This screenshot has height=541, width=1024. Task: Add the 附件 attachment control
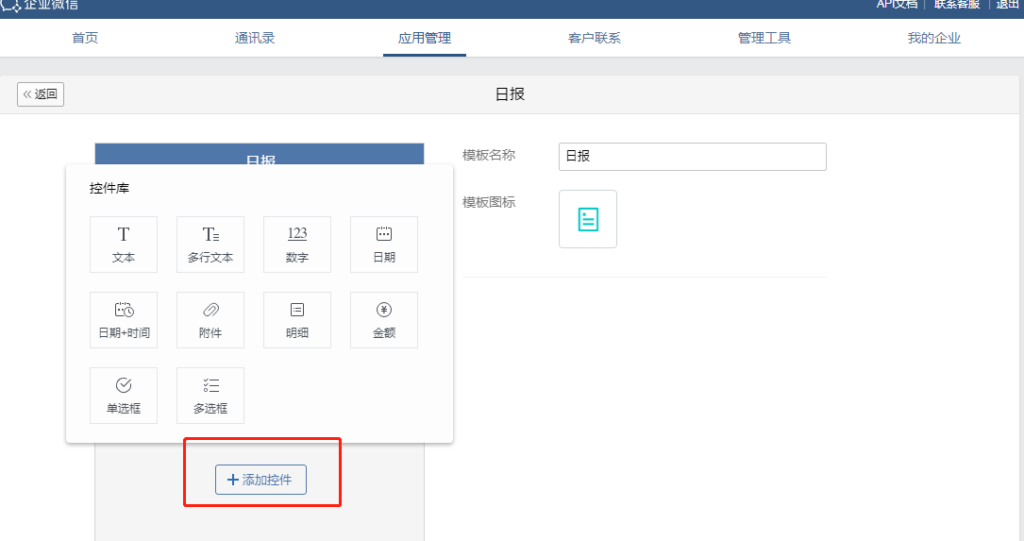pos(210,320)
